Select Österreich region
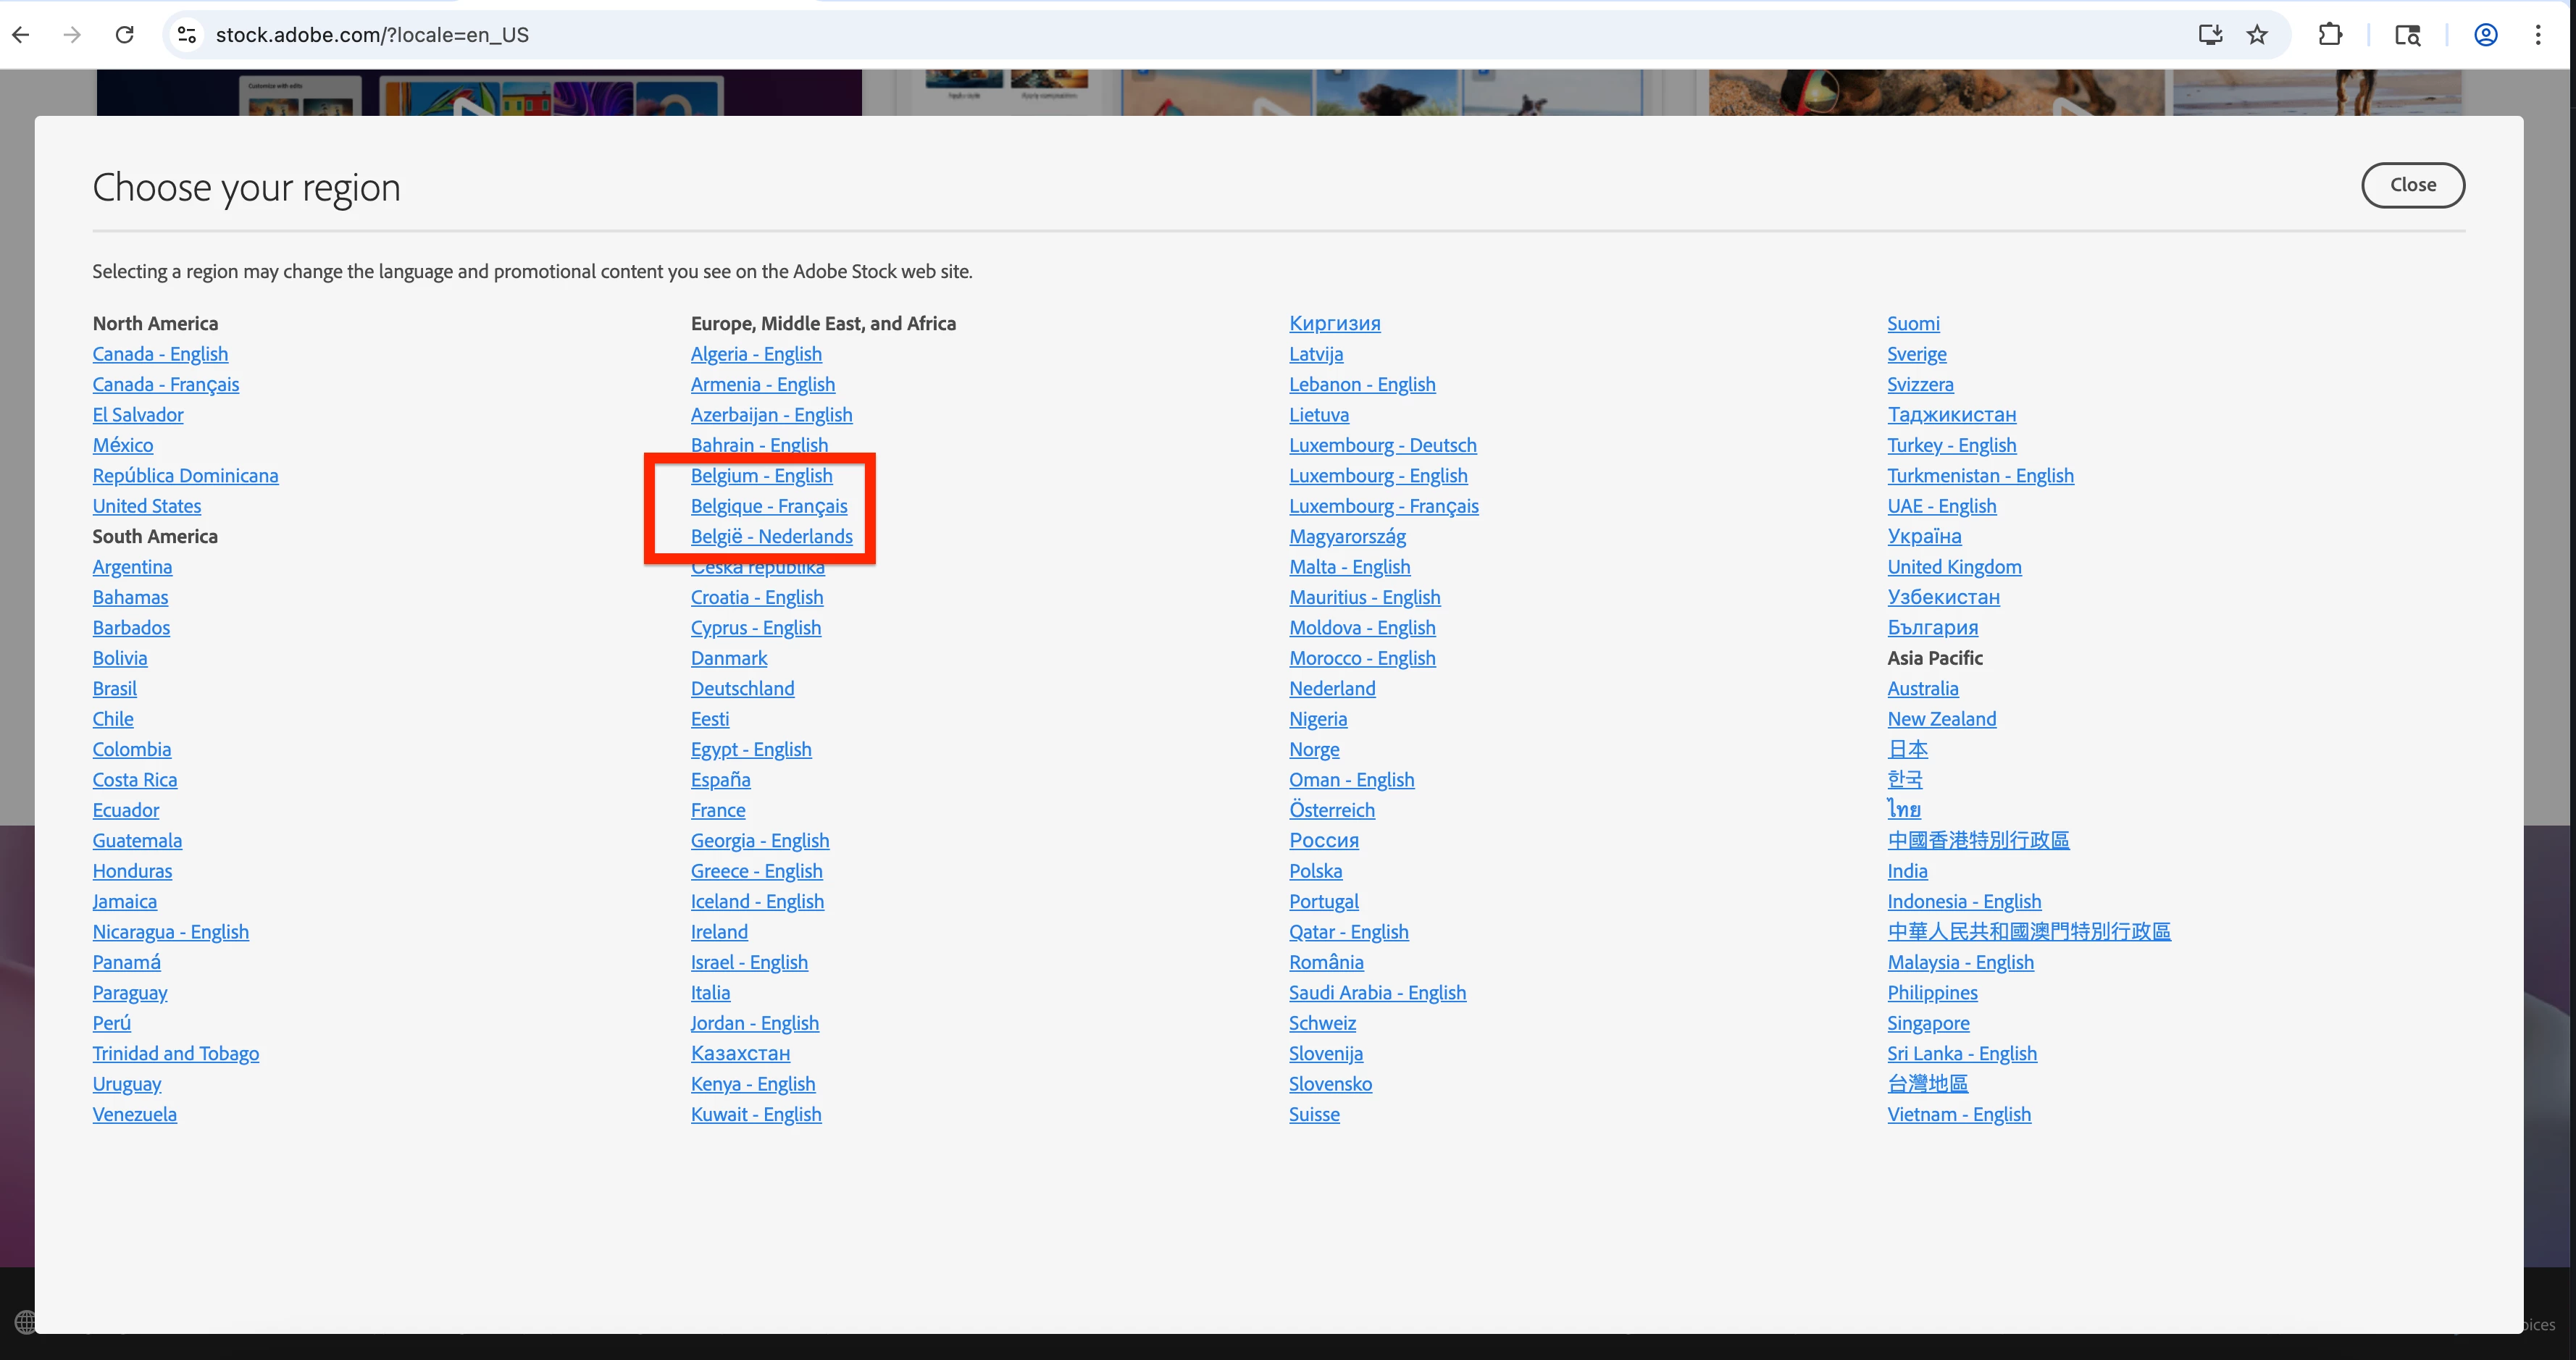2576x1360 pixels. tap(1332, 810)
